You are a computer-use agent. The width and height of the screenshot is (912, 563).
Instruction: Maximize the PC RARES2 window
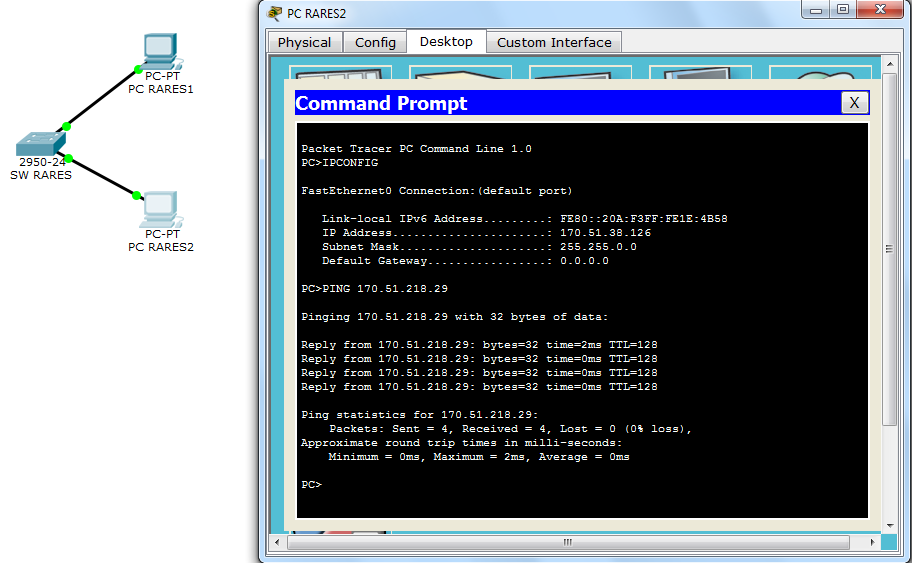(x=843, y=9)
